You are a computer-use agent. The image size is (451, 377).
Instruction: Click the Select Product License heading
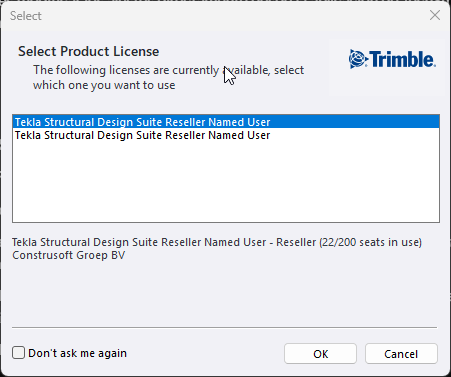tap(88, 51)
